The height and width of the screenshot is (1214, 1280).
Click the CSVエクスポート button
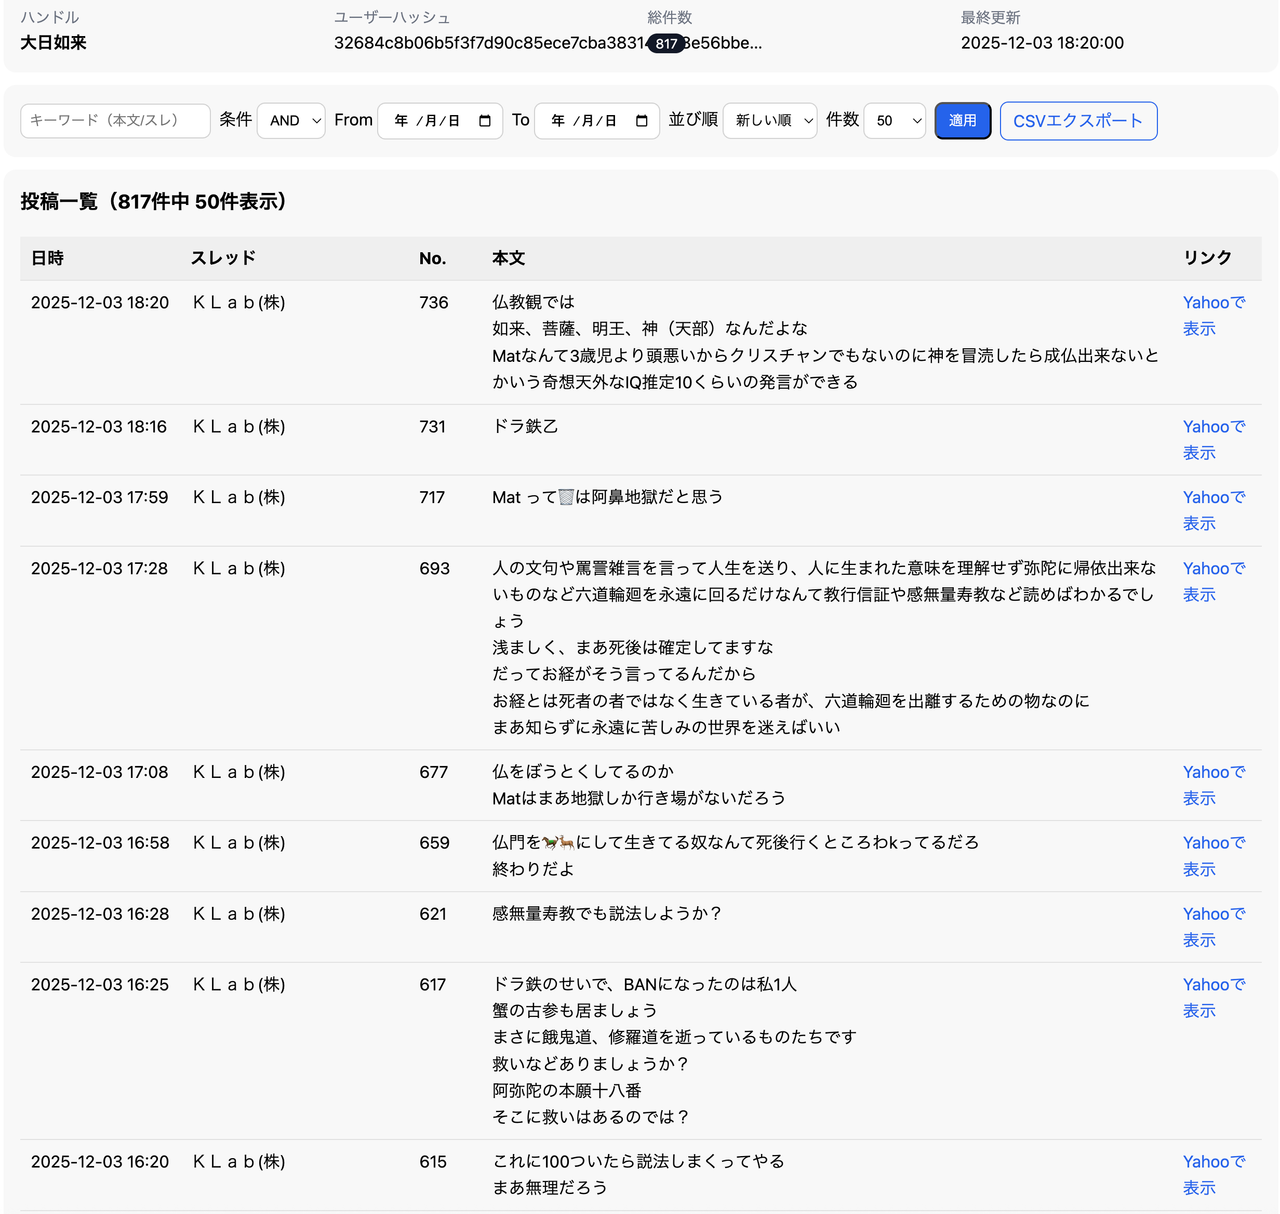[x=1078, y=121]
